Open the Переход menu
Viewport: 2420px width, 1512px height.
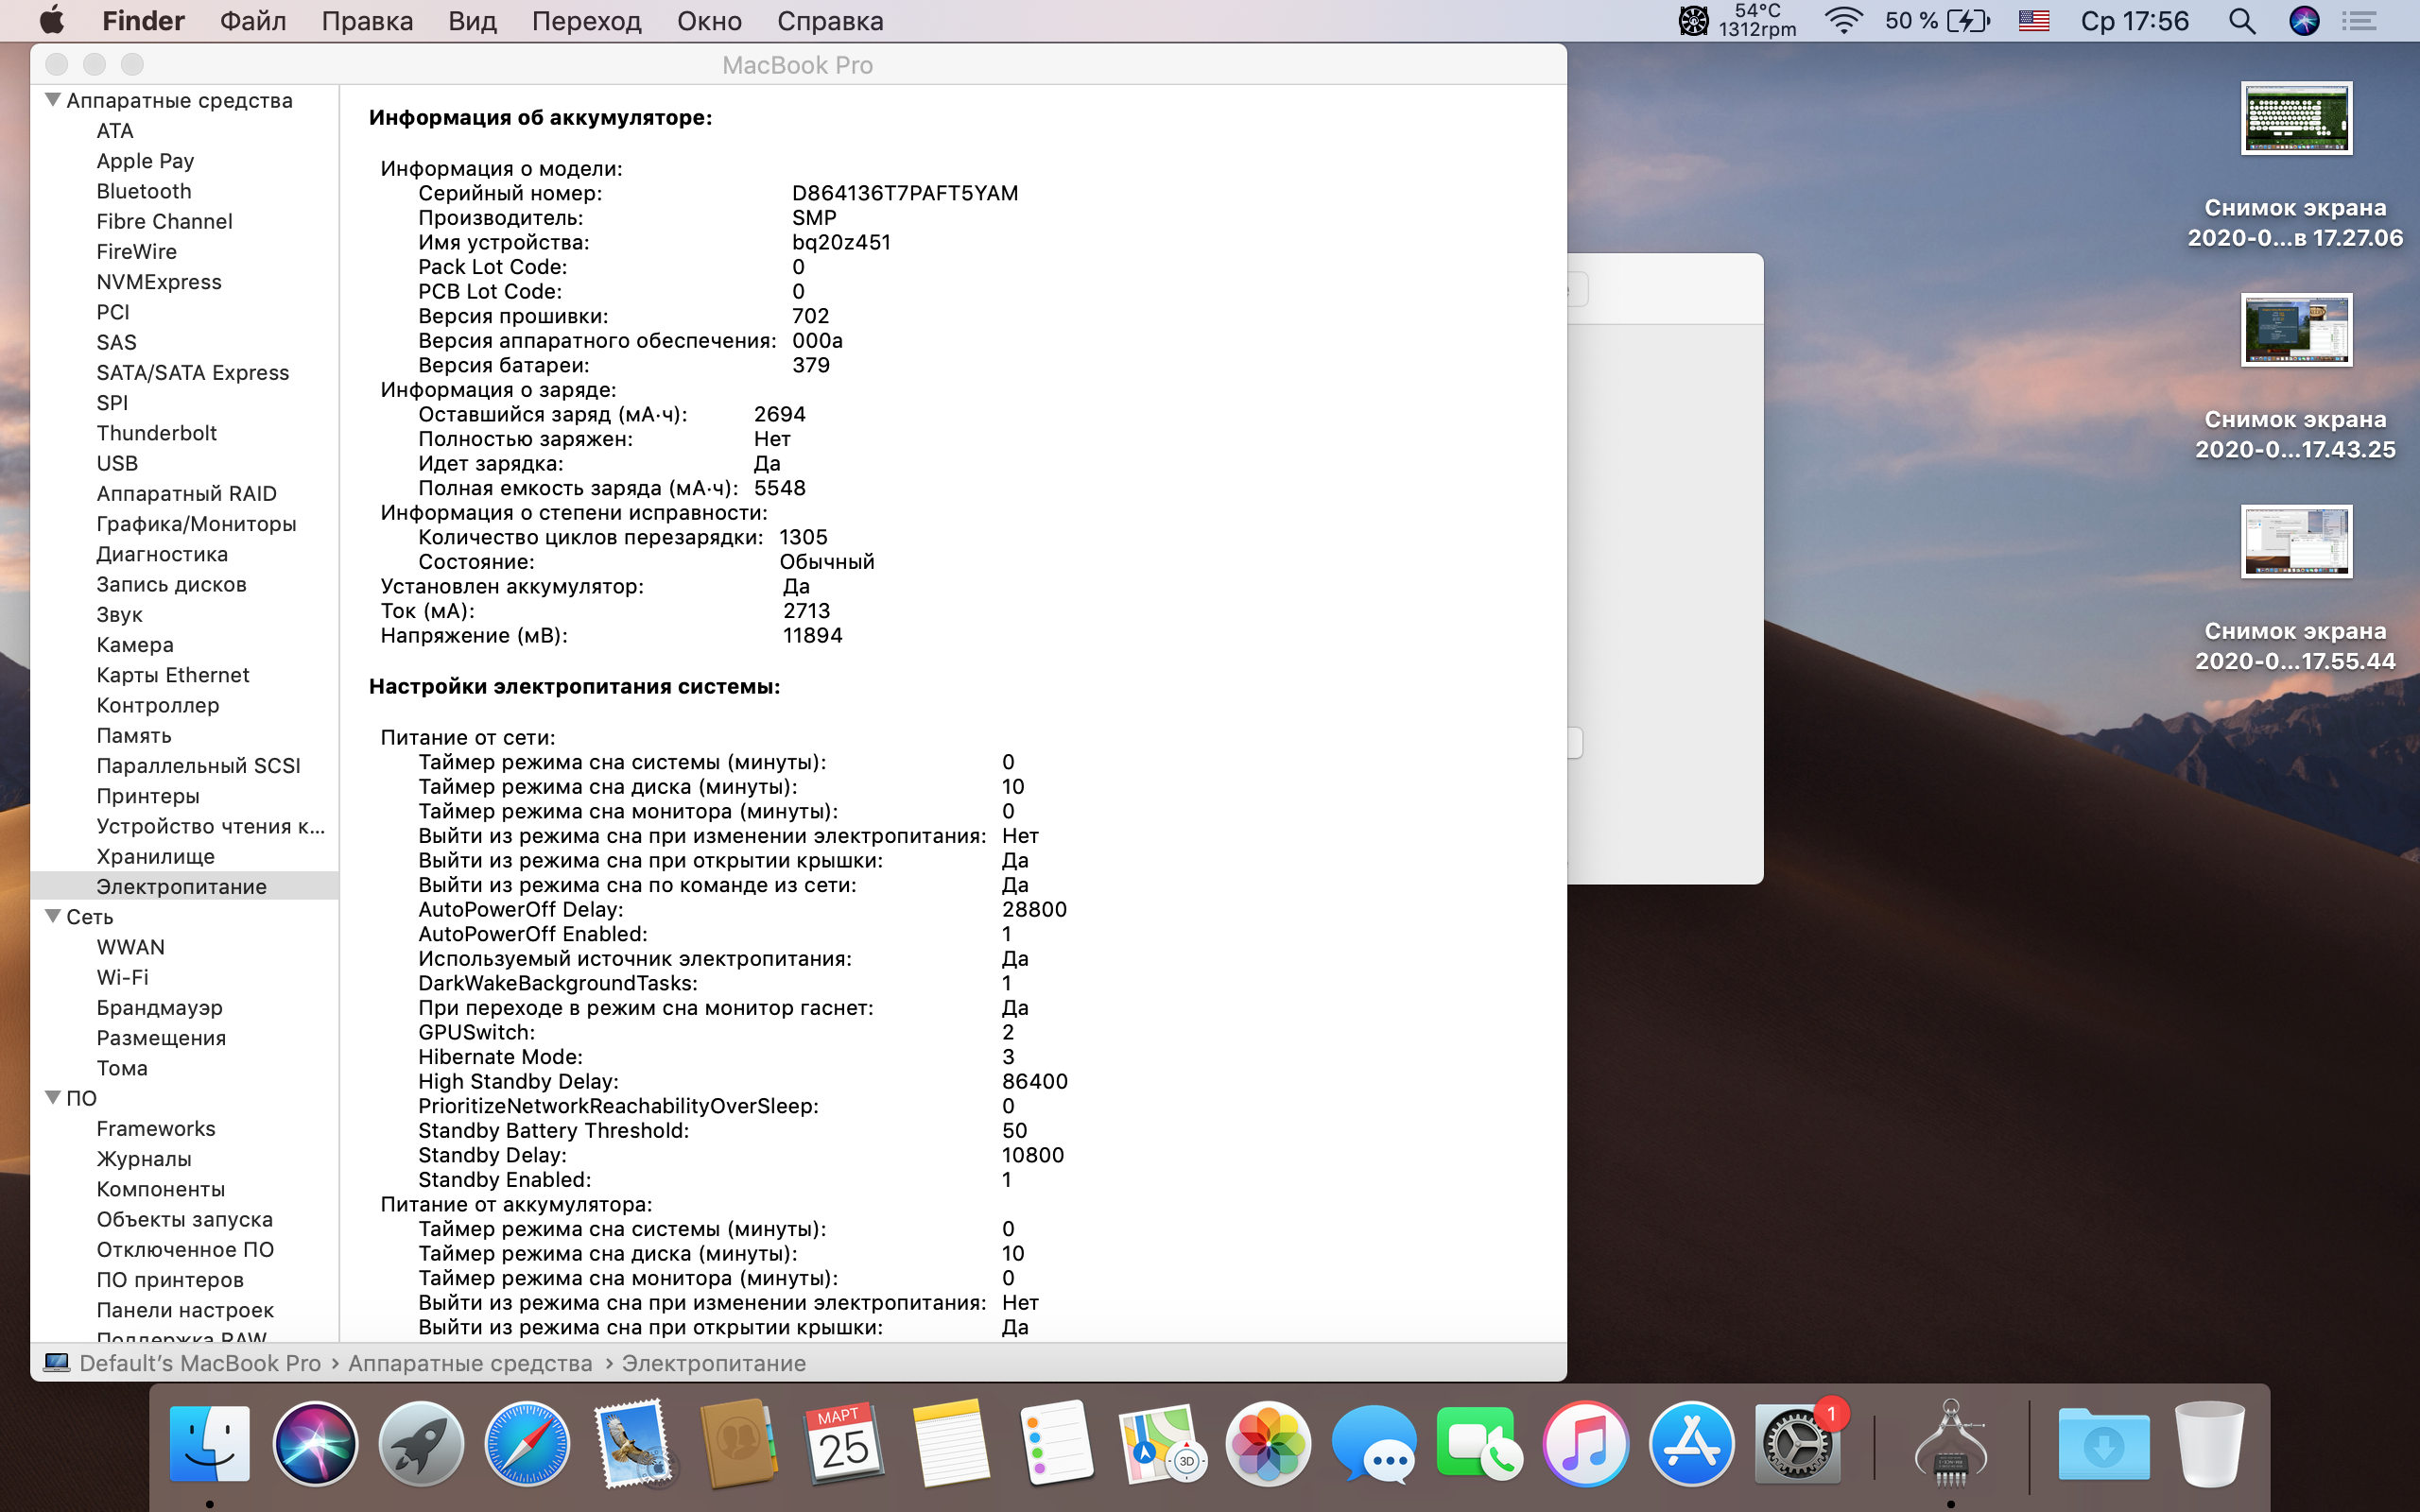pos(587,21)
